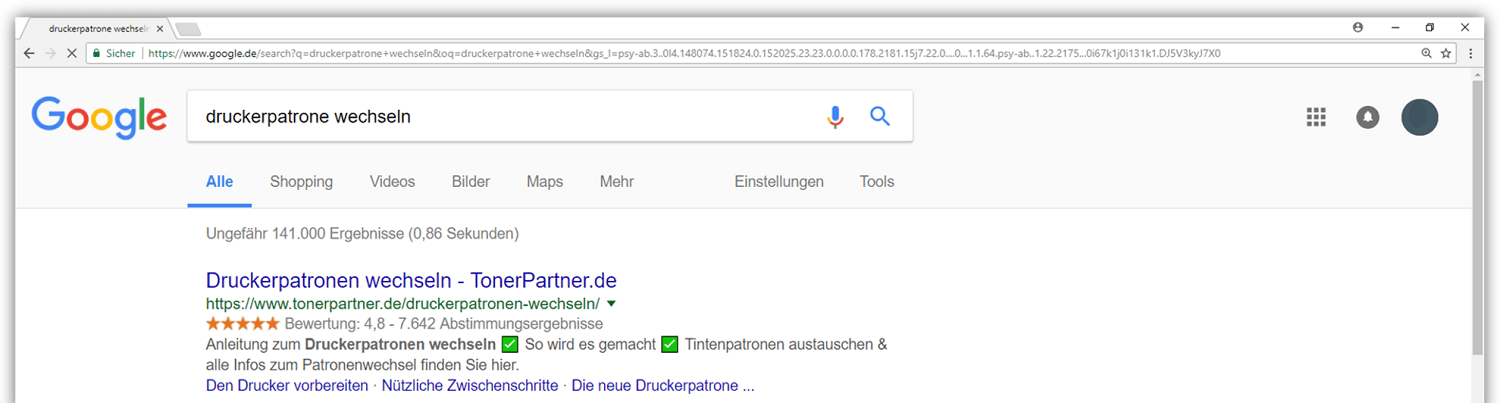Open the Den Drucker vorbereiten sitelink

click(x=287, y=386)
